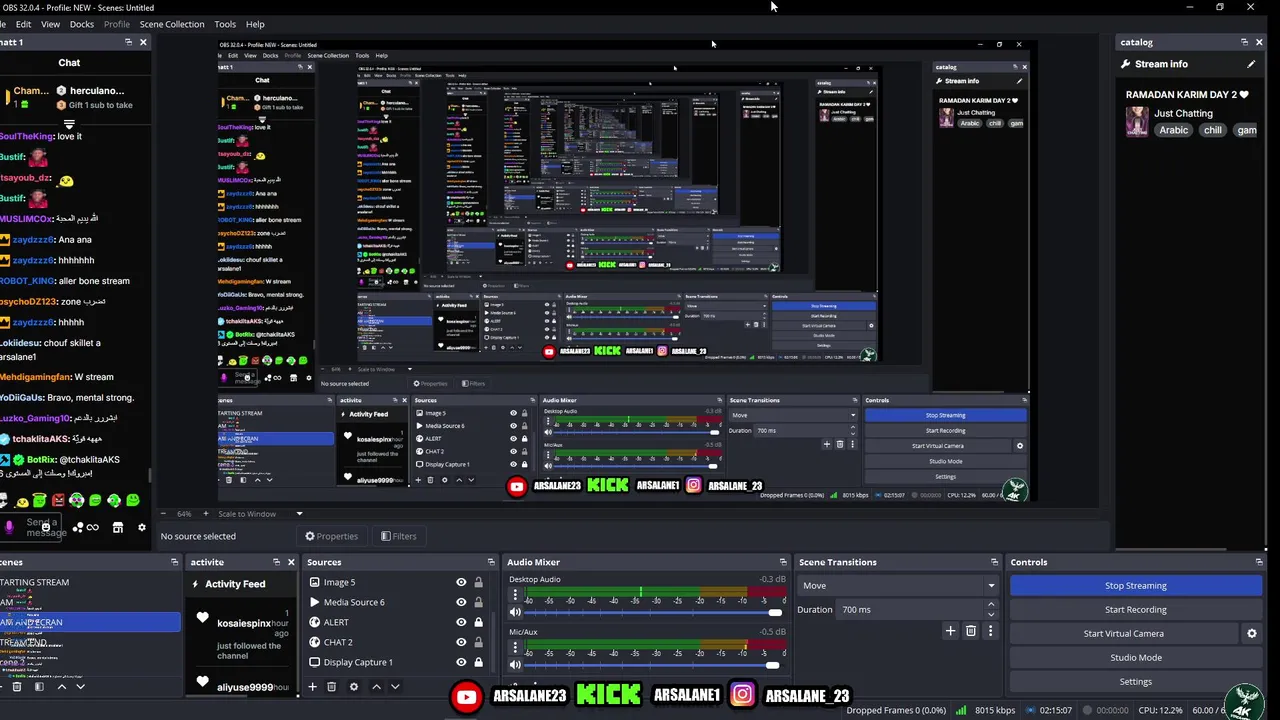1280x720 pixels.
Task: Add a new source with plus icon
Action: (x=313, y=687)
